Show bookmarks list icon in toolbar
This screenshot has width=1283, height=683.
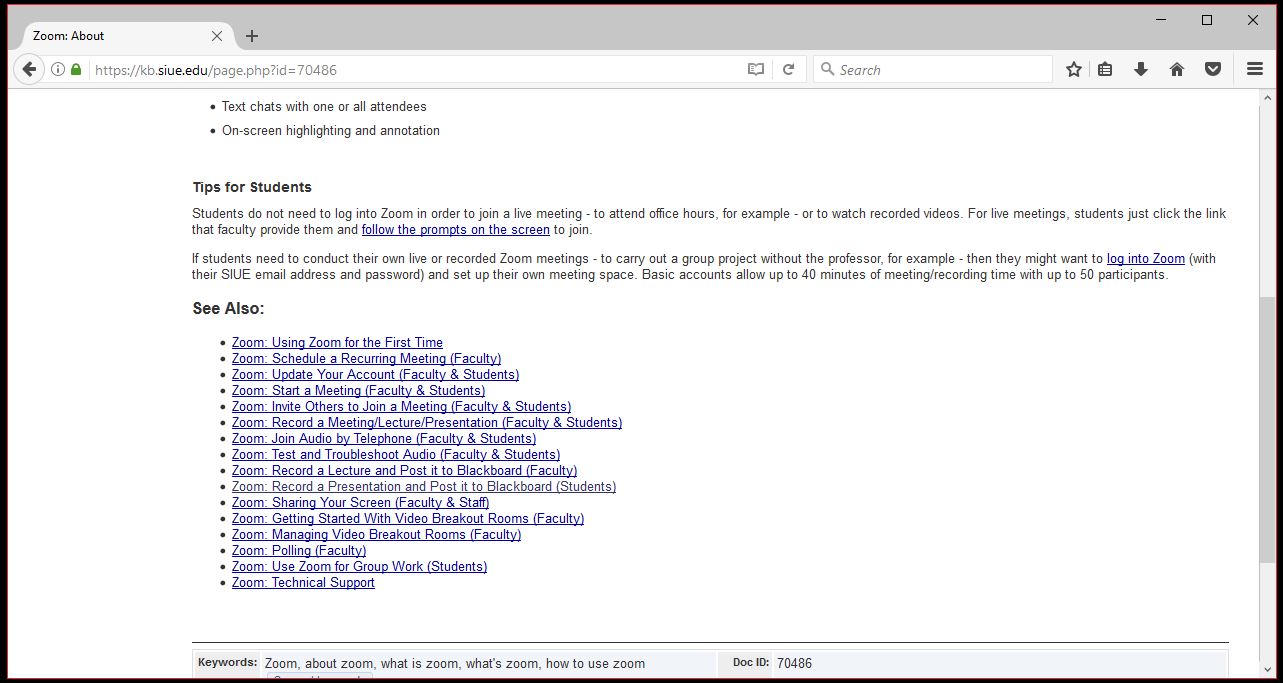click(1105, 69)
